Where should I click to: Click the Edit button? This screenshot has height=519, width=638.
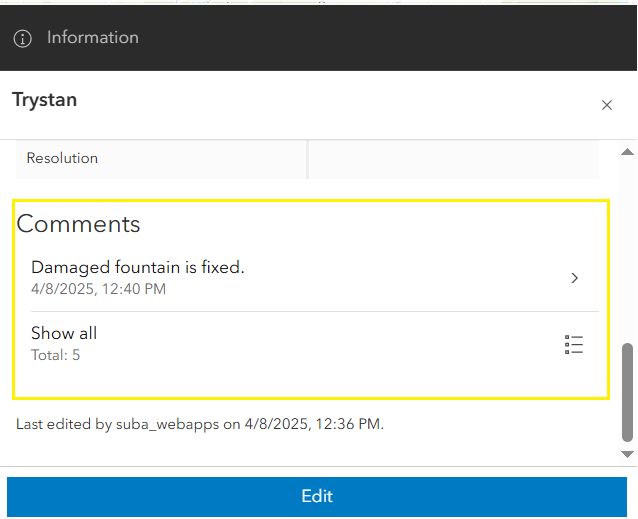317,496
